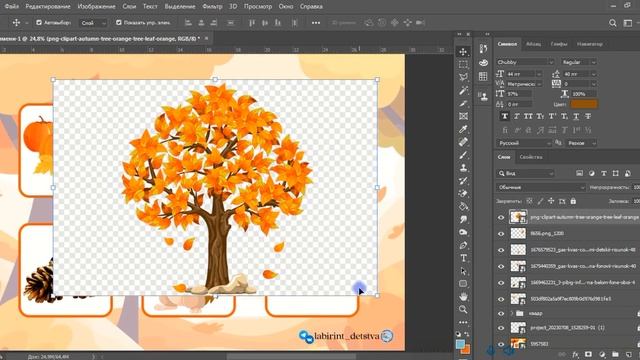Hide the 8656.png_1200 layer
This screenshot has width=640, height=360.
501,234
